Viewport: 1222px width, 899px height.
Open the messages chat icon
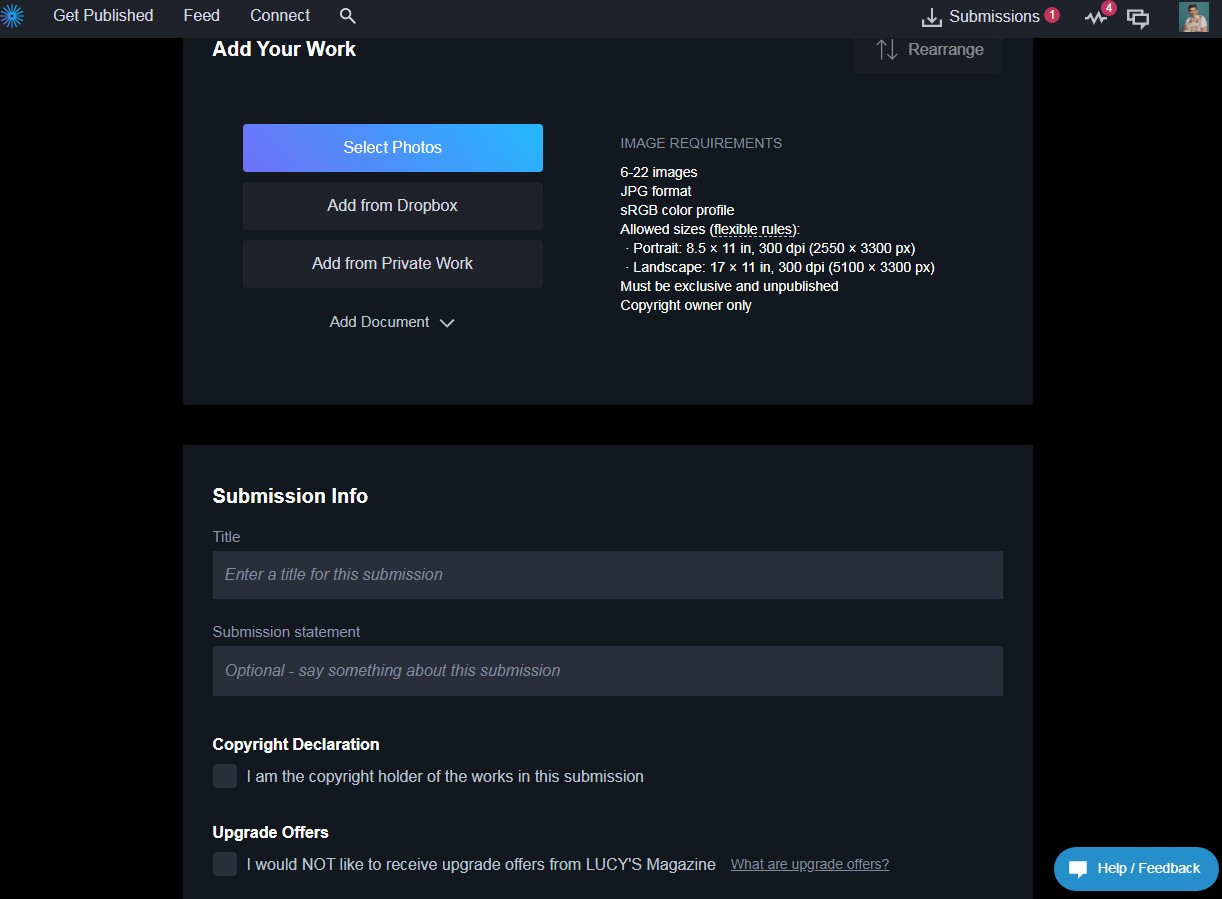1138,18
